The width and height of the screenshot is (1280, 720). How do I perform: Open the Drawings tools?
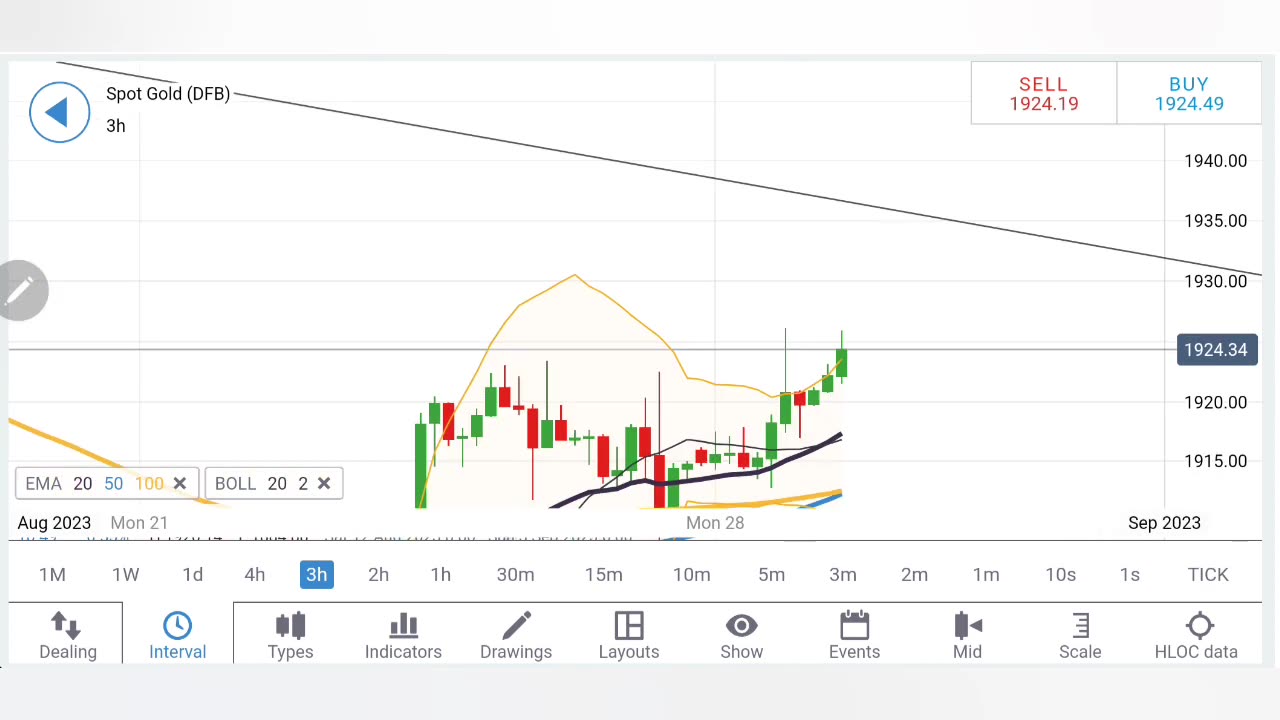click(x=516, y=636)
